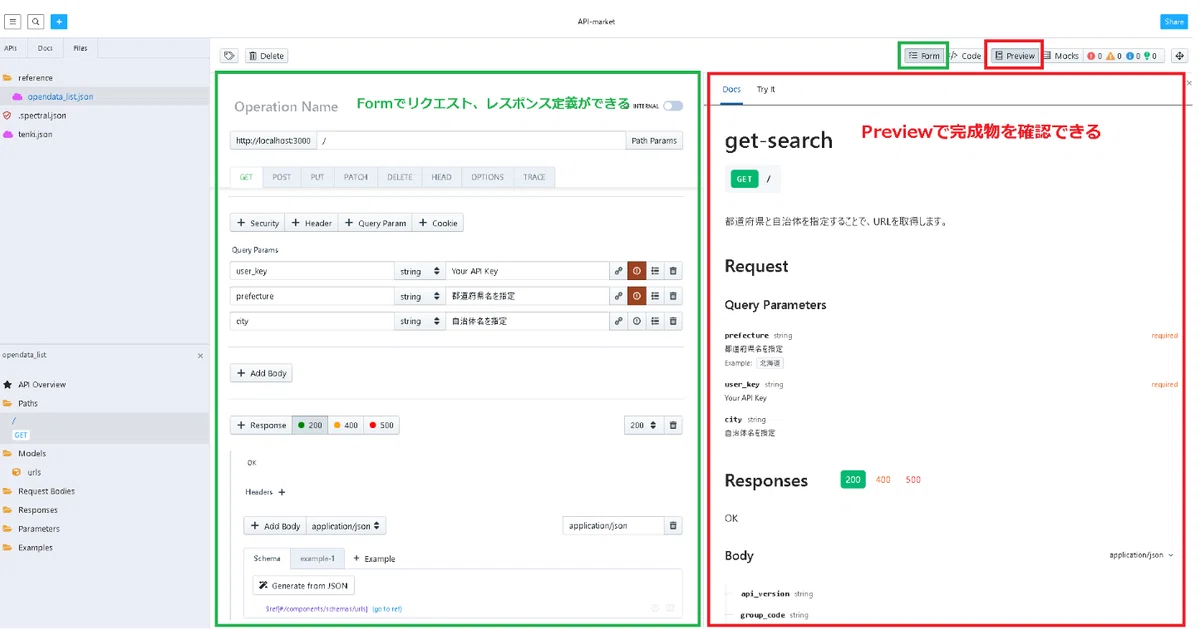Click the path input field showing slash
The width and height of the screenshot is (1200, 630).
471,141
